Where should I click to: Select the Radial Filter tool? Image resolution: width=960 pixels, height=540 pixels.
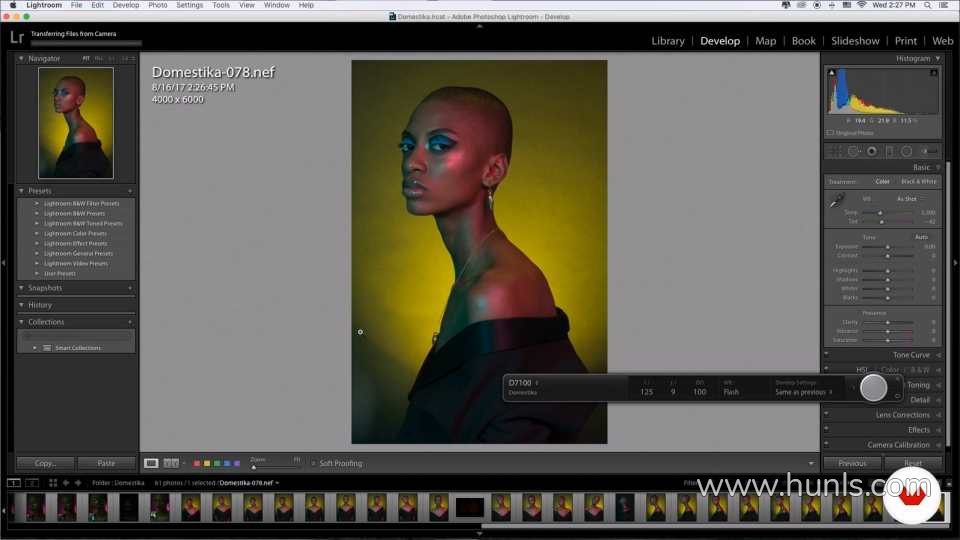pos(906,151)
